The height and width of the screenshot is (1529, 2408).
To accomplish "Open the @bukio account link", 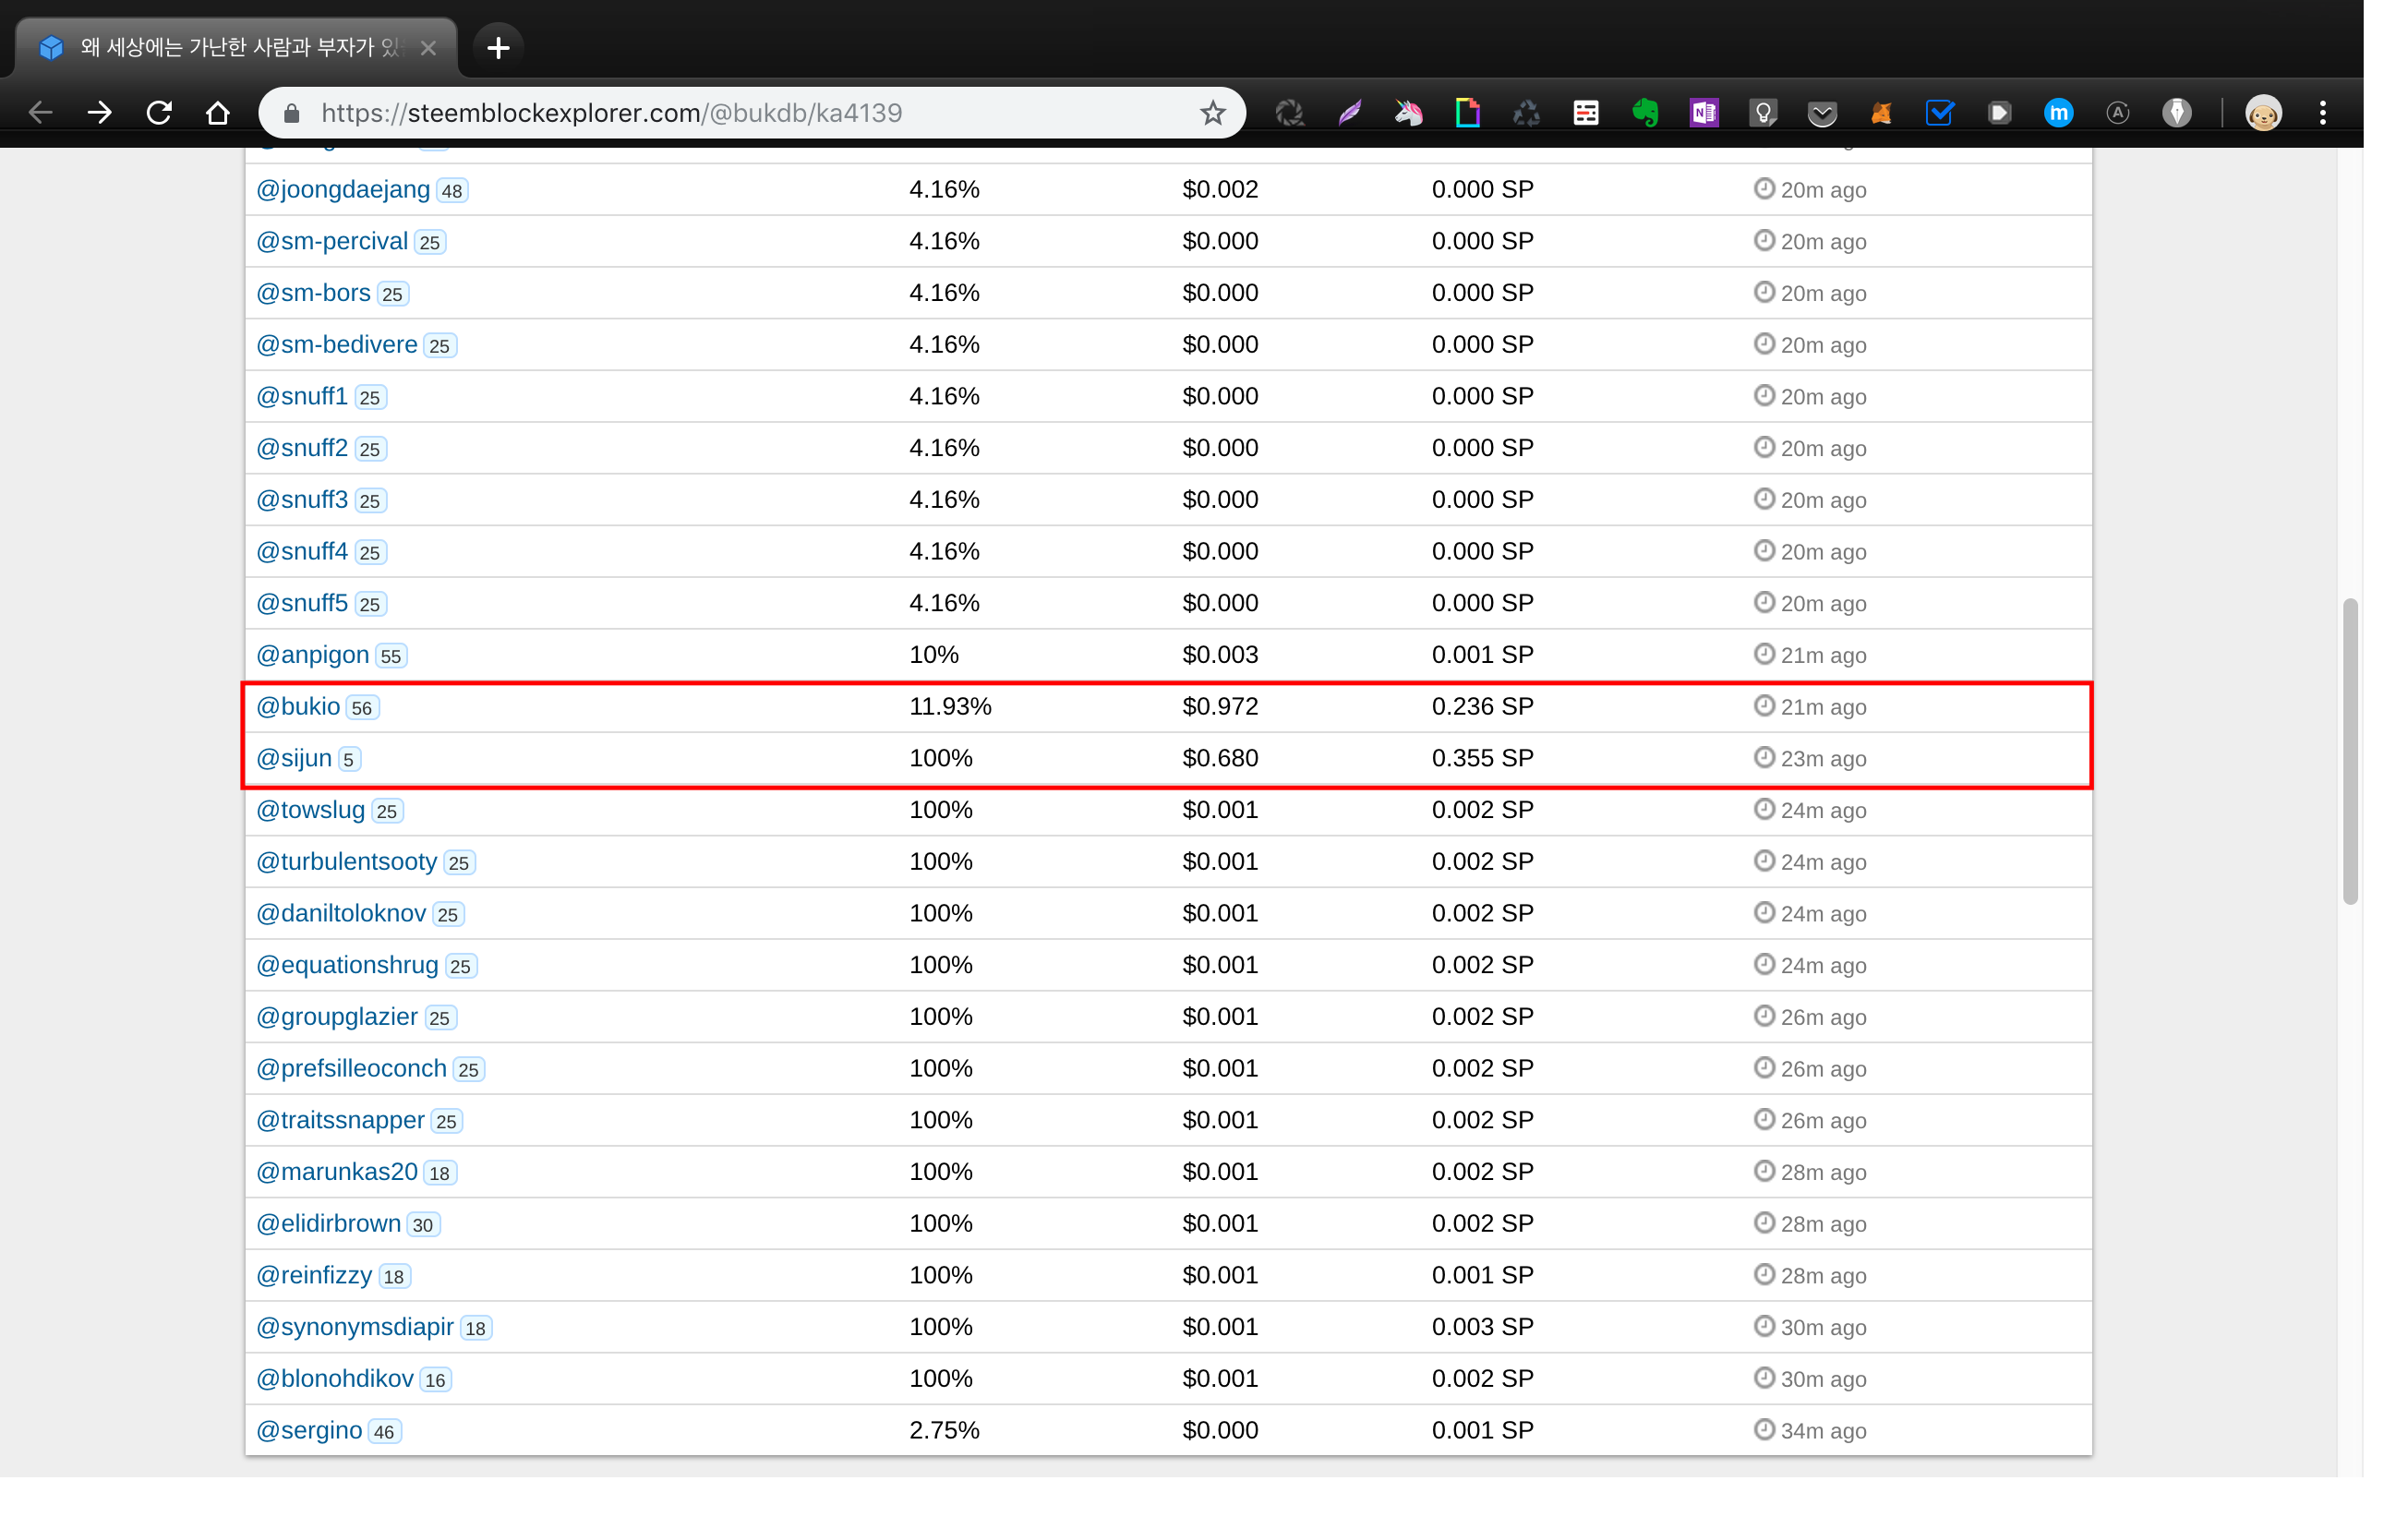I will 298,707.
